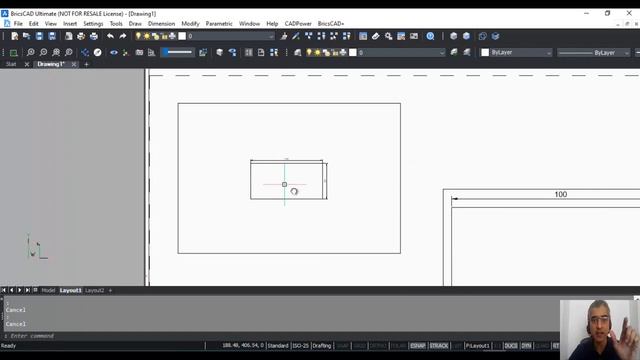This screenshot has width=640, height=360.
Task: Toggle SNAP in the status bar
Action: pos(342,346)
